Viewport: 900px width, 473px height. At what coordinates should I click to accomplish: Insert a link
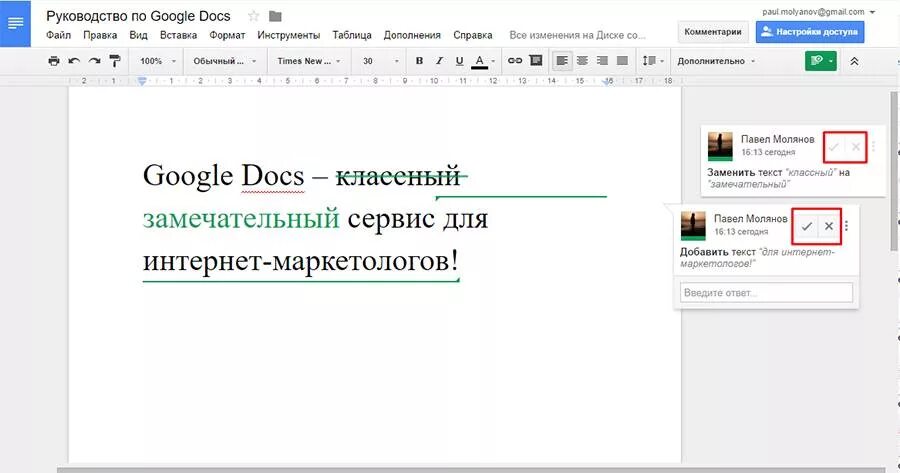coord(515,61)
